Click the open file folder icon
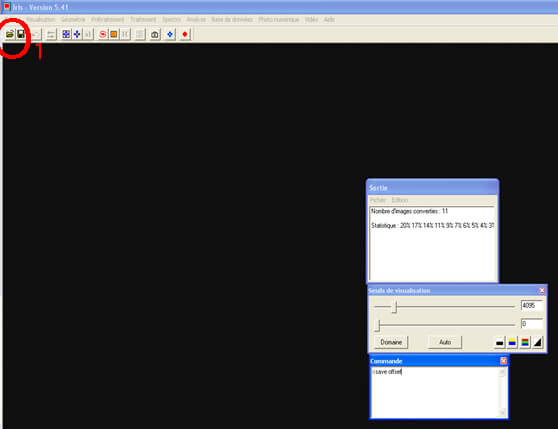This screenshot has width=558, height=429. point(10,34)
